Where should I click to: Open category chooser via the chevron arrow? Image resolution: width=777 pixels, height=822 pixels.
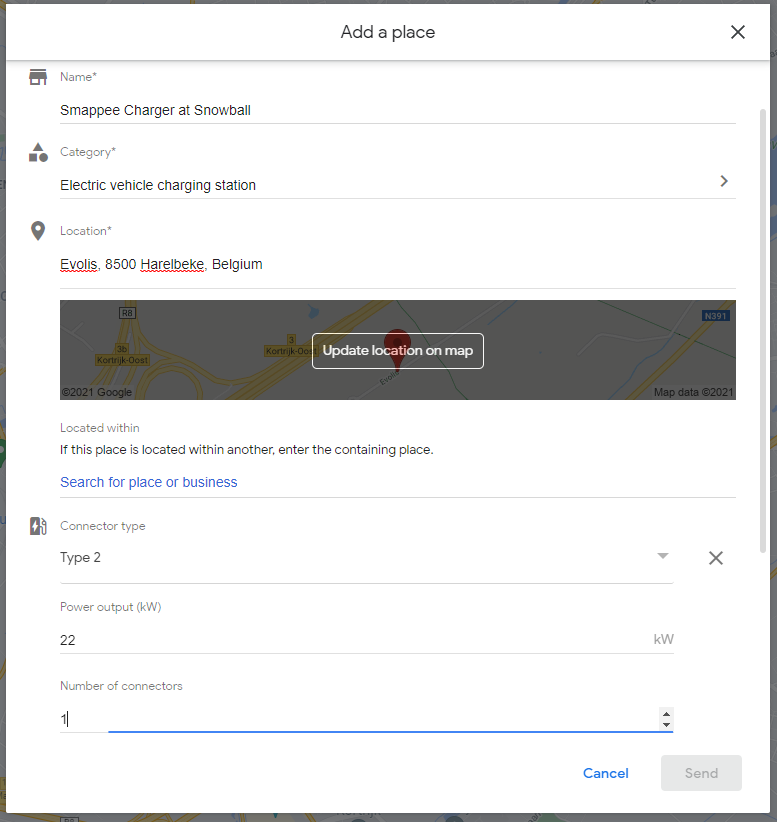click(x=724, y=181)
